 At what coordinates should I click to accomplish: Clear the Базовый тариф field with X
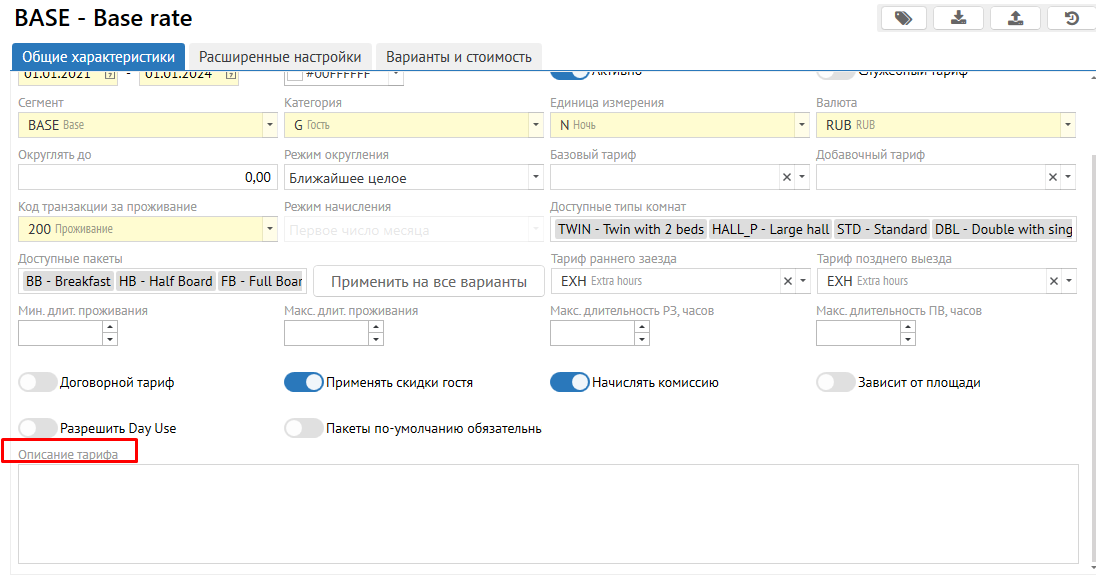(x=787, y=177)
